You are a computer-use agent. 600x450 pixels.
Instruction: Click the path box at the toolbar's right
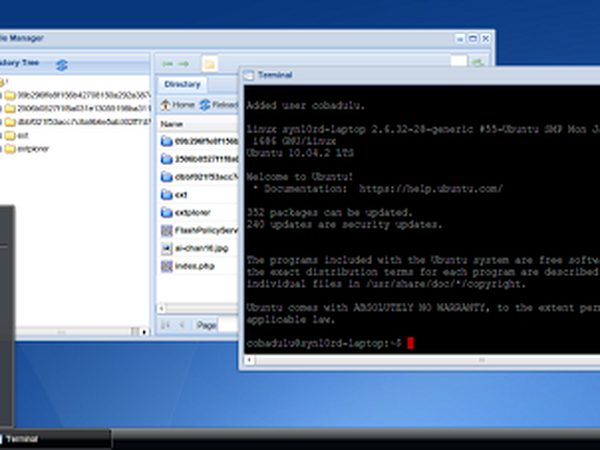(x=458, y=61)
